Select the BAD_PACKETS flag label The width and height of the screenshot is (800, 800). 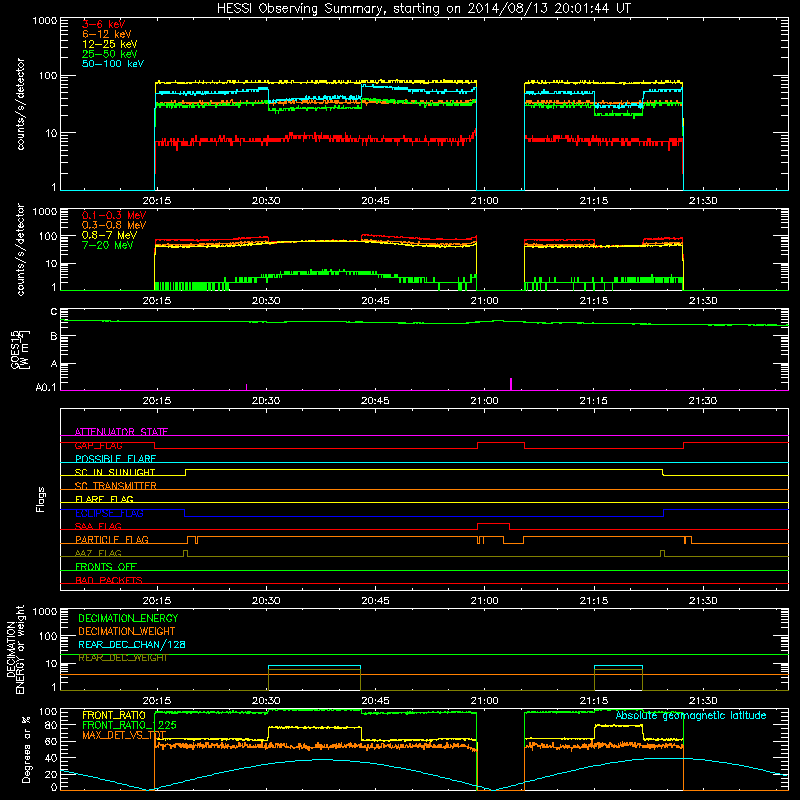109,580
